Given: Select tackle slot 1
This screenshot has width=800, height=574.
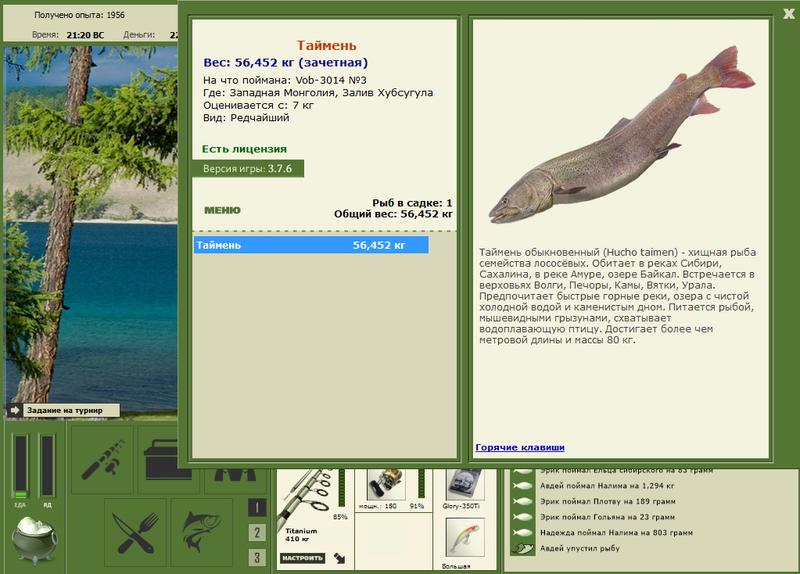Looking at the screenshot, I should point(257,507).
